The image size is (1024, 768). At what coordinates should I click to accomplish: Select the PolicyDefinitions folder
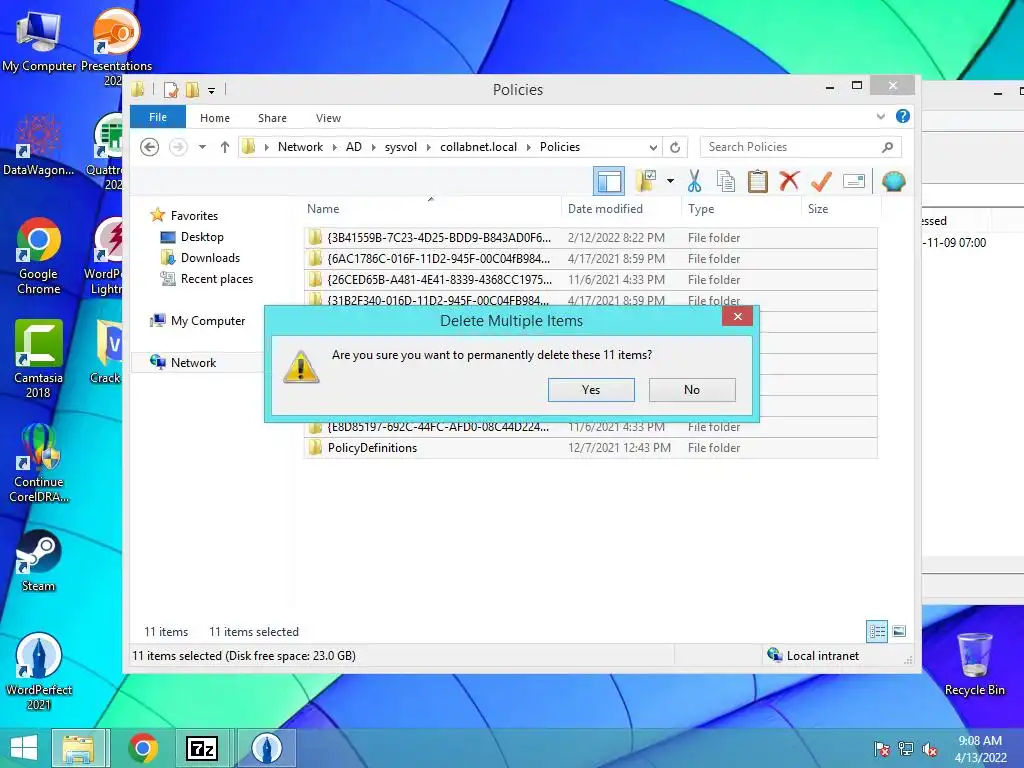coord(590,448)
